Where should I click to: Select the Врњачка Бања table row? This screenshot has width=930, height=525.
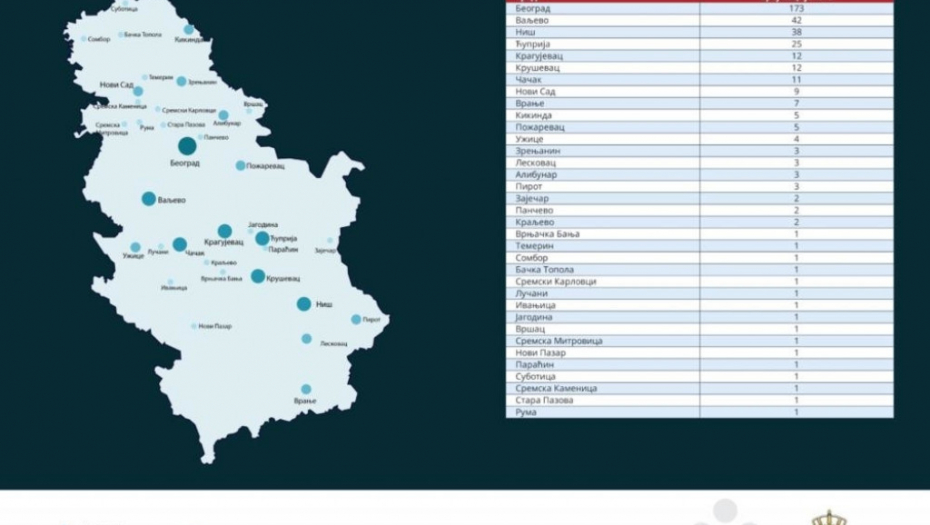[699, 234]
